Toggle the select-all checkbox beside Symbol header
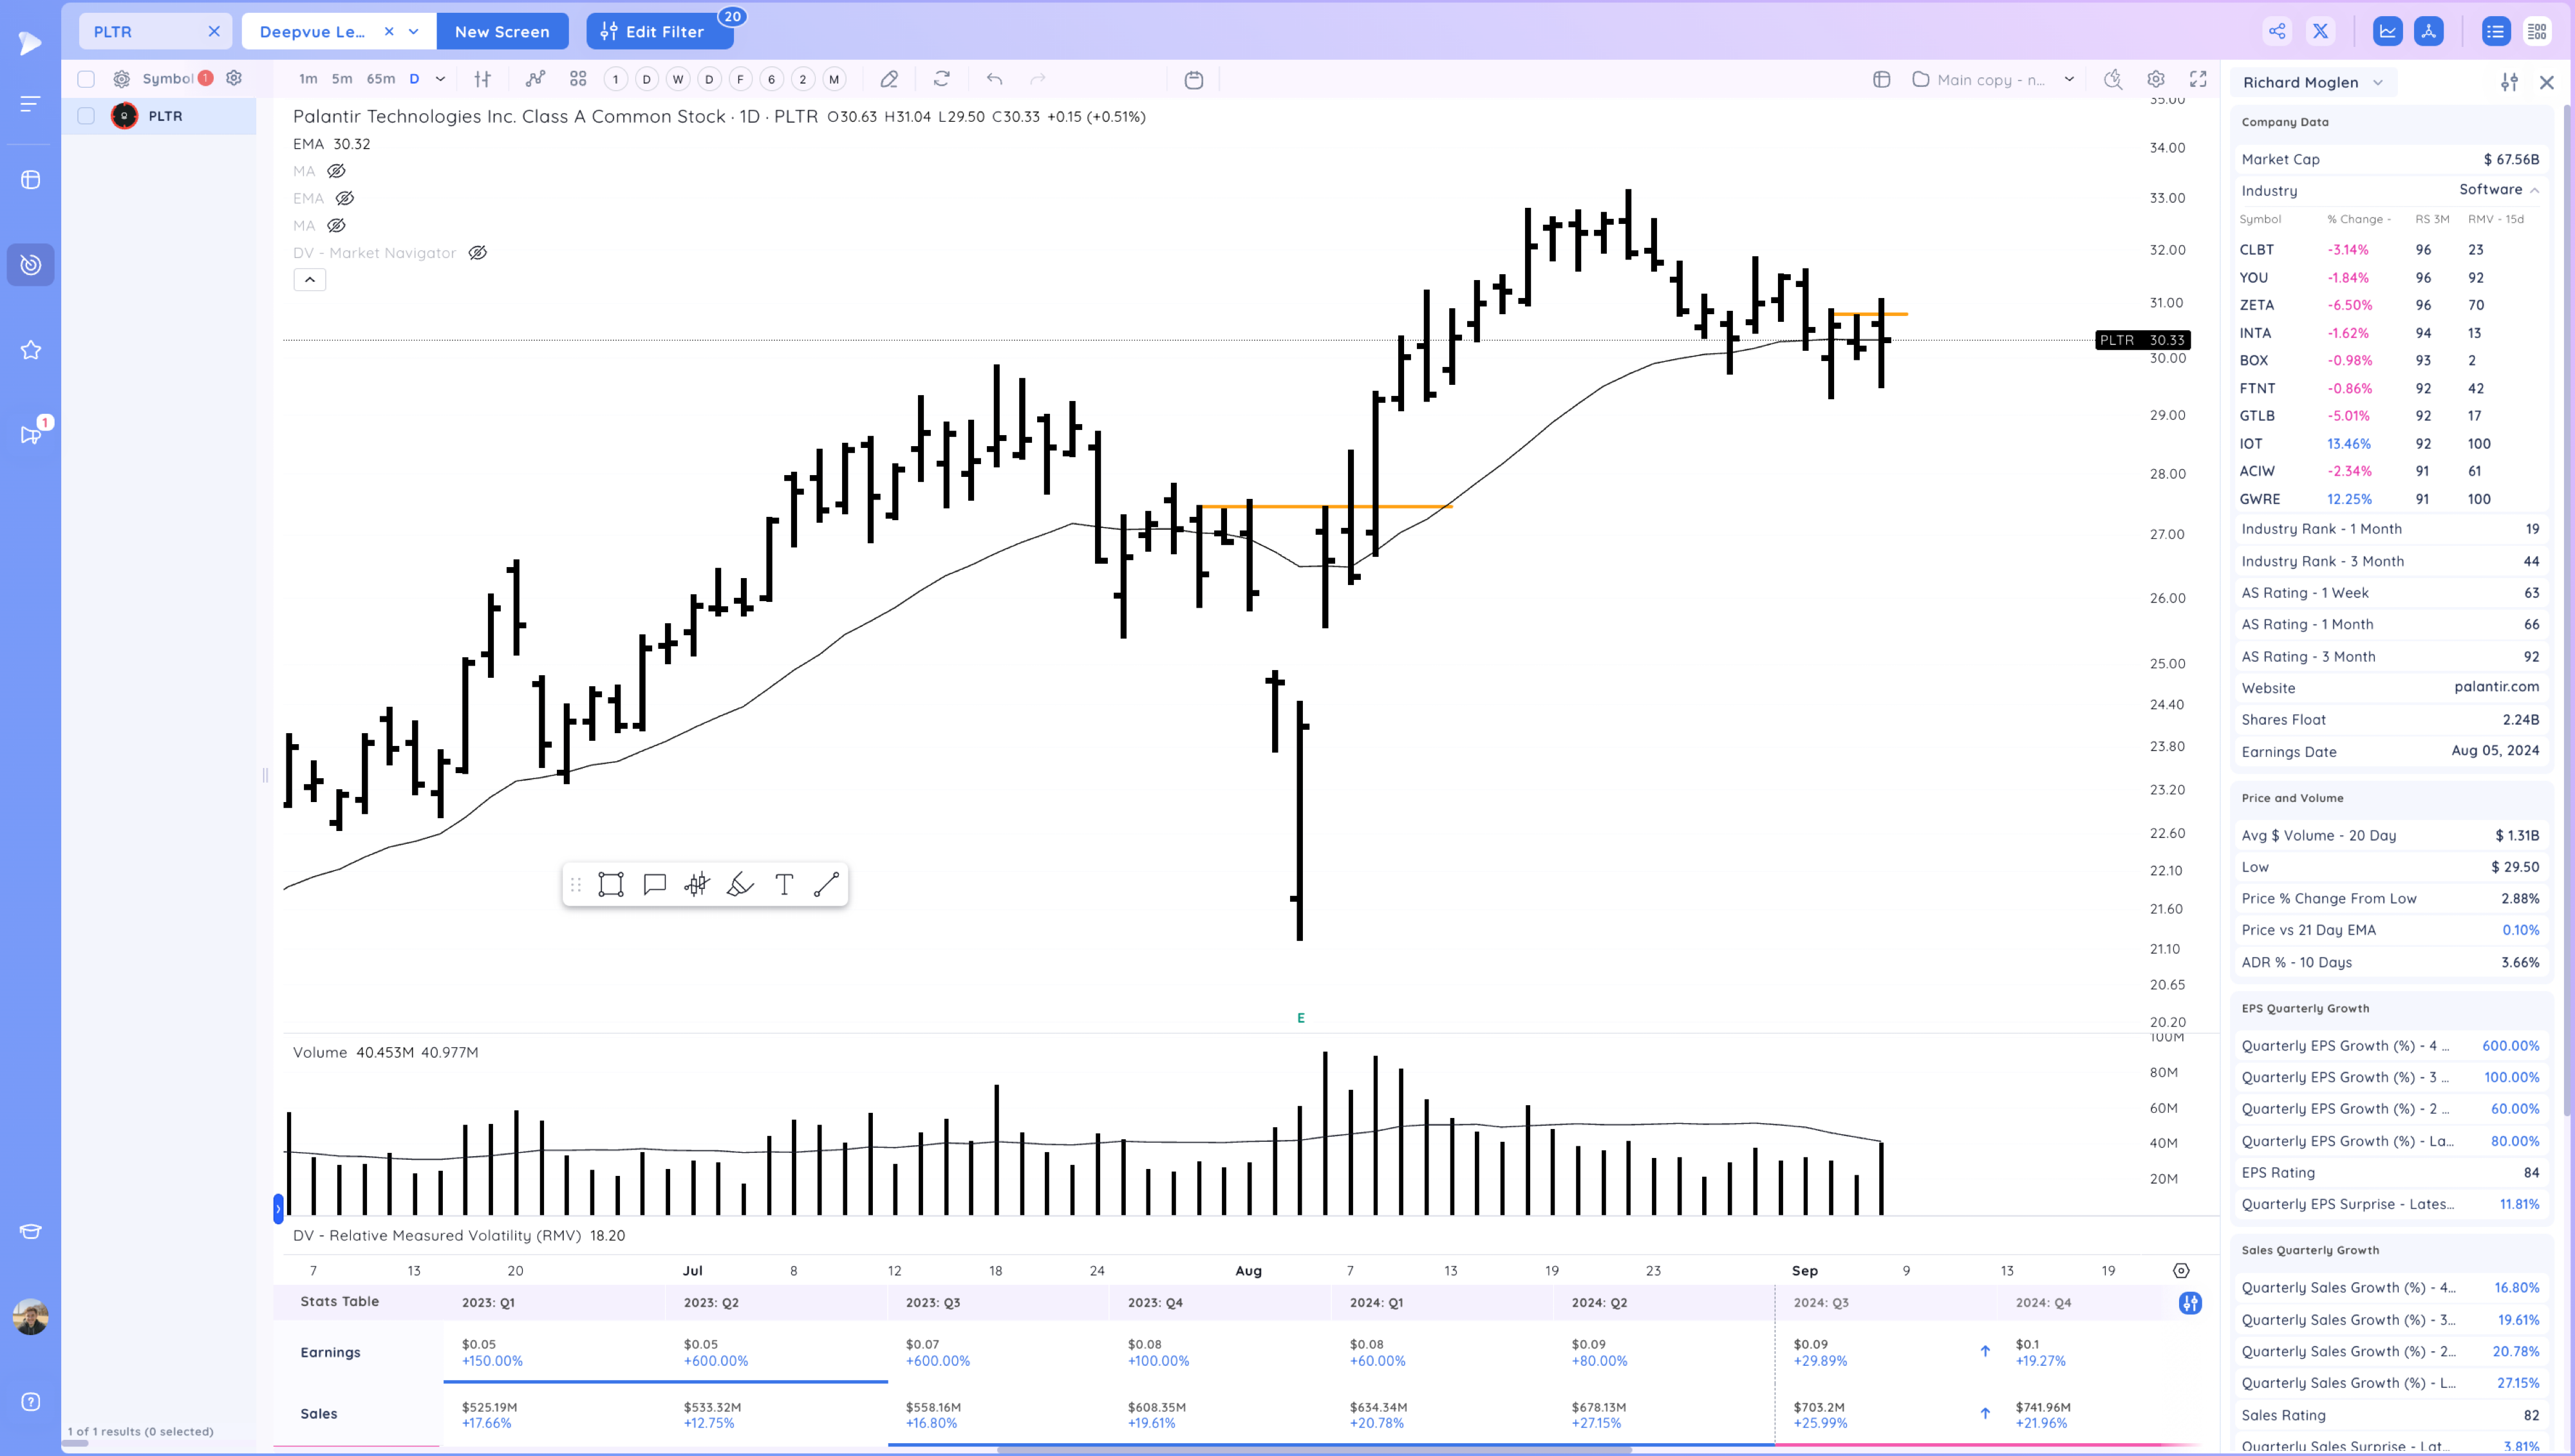 pyautogui.click(x=86, y=79)
